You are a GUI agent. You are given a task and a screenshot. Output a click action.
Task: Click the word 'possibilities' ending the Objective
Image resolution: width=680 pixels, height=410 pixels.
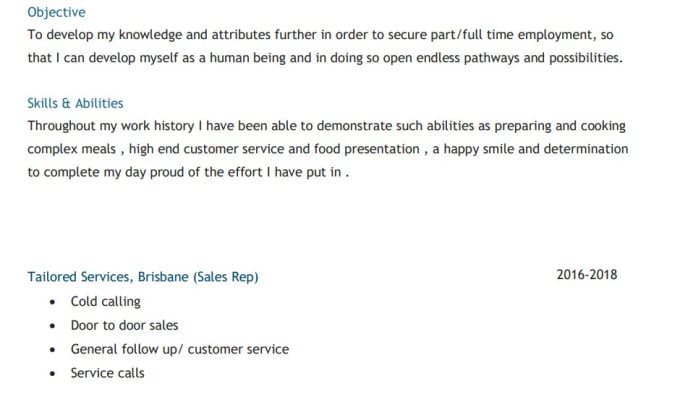[x=584, y=58]
